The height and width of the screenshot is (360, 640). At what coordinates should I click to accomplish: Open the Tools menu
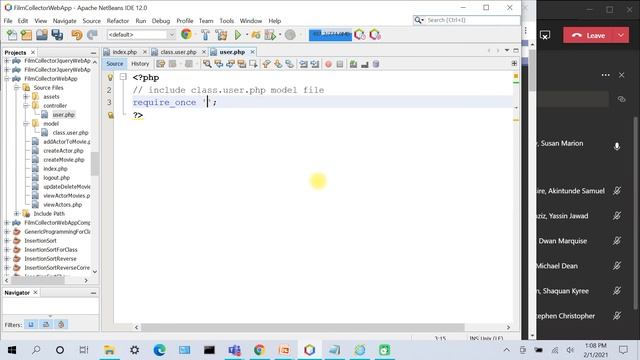coord(227,20)
